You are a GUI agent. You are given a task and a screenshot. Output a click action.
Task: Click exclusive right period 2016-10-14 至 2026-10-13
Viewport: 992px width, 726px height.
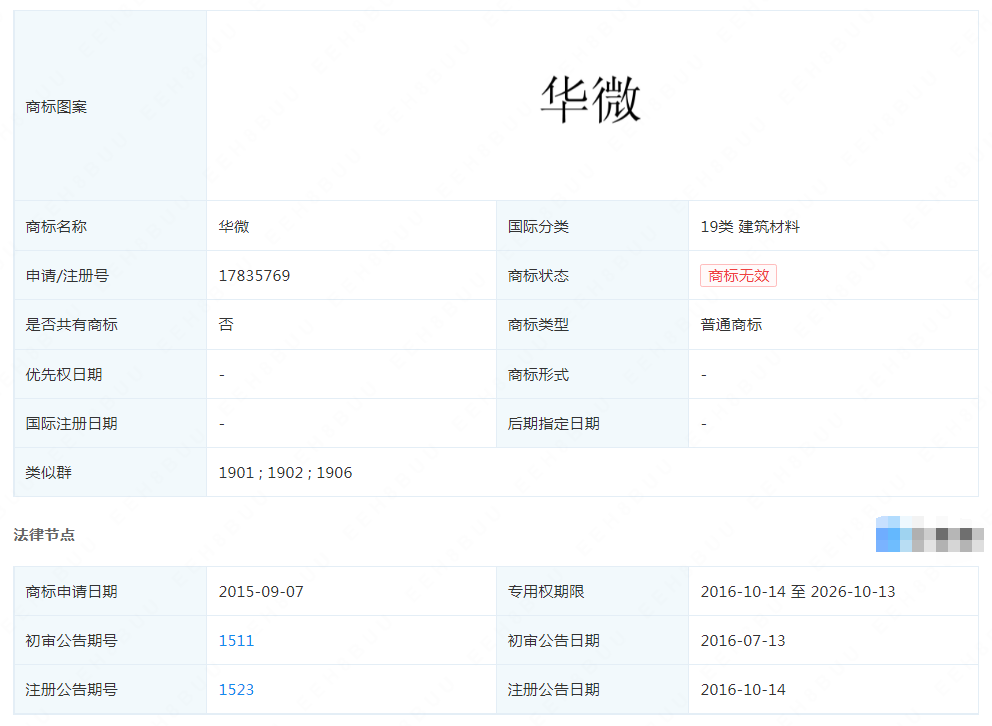point(798,591)
